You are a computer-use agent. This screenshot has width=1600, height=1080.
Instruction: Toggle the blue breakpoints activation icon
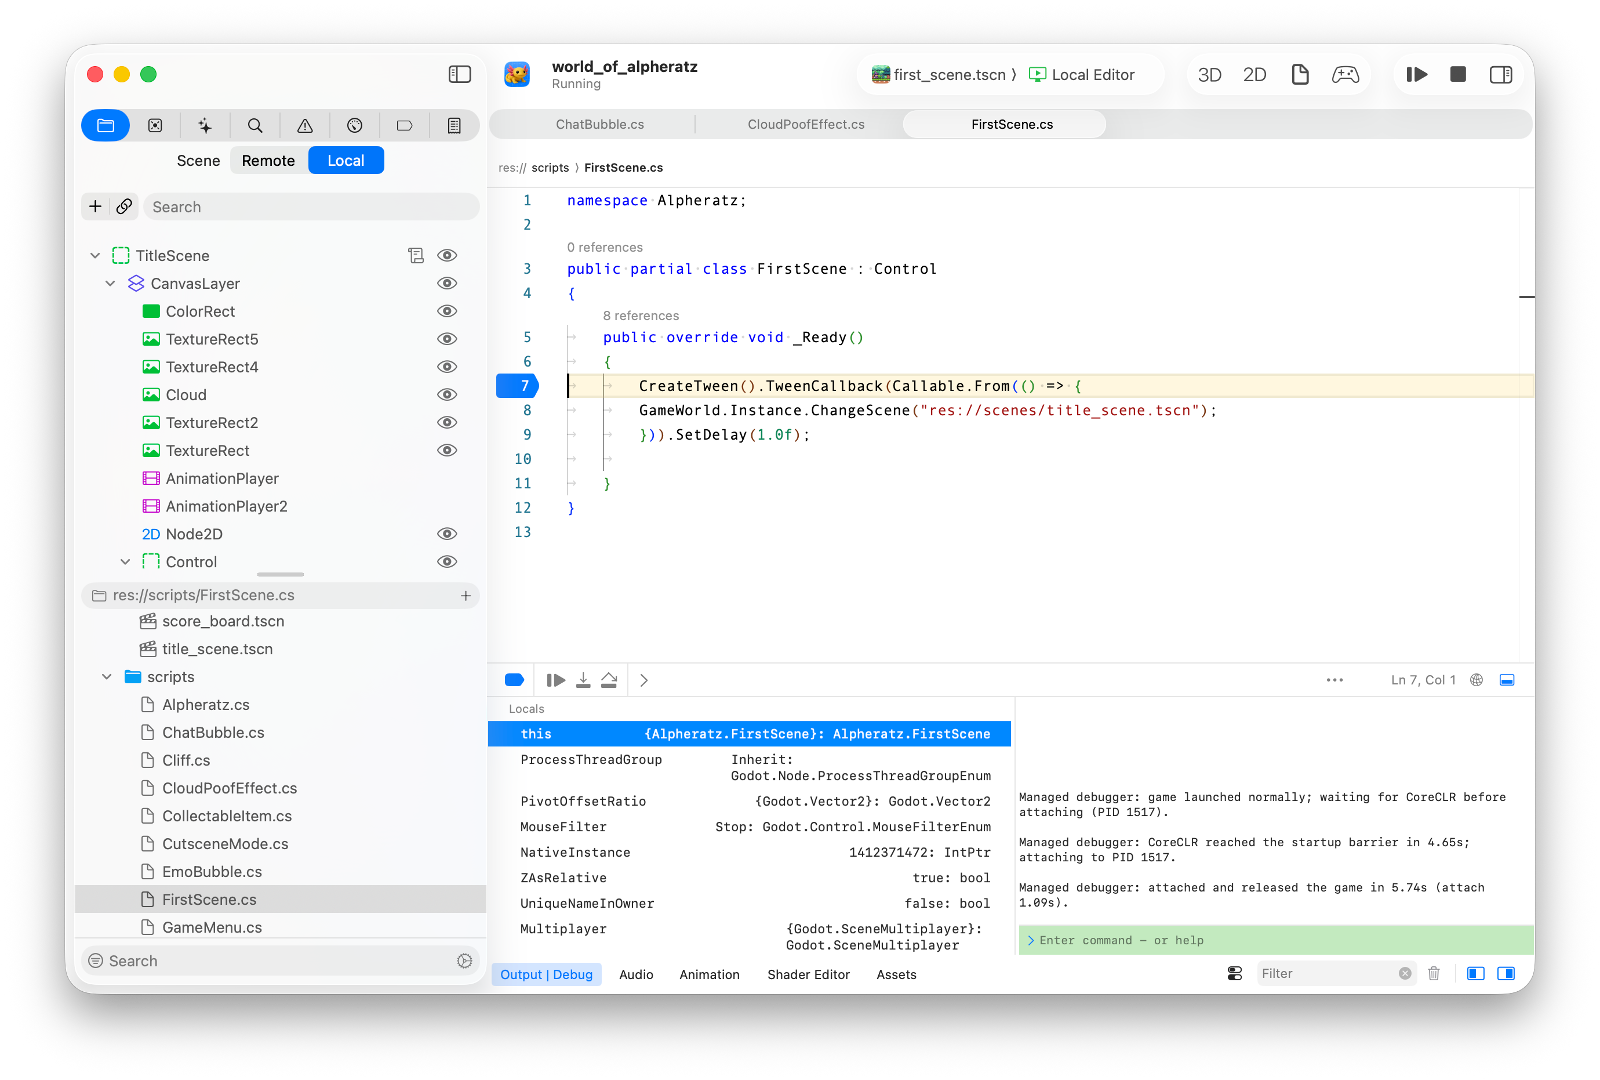pos(515,680)
